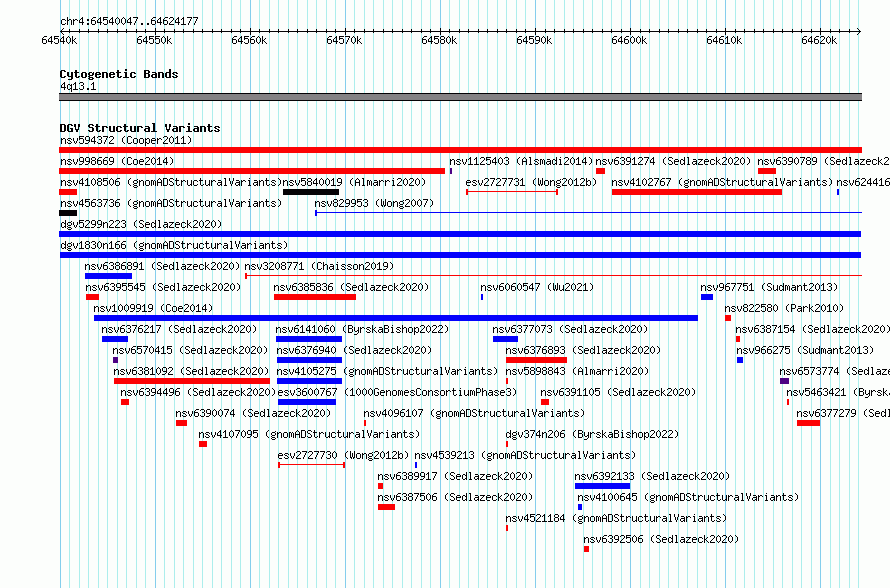
Task: Click the Cytogenetic Bands track title
Action: tap(119, 74)
